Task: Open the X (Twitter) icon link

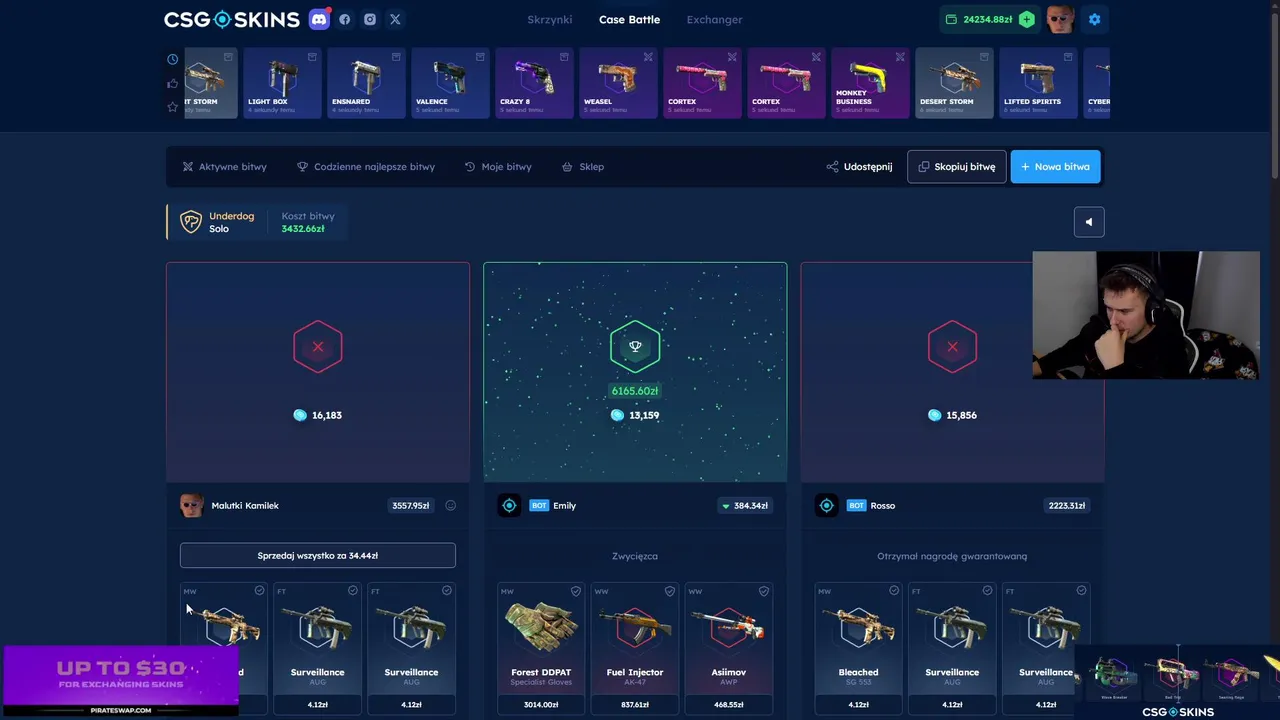Action: pos(395,19)
